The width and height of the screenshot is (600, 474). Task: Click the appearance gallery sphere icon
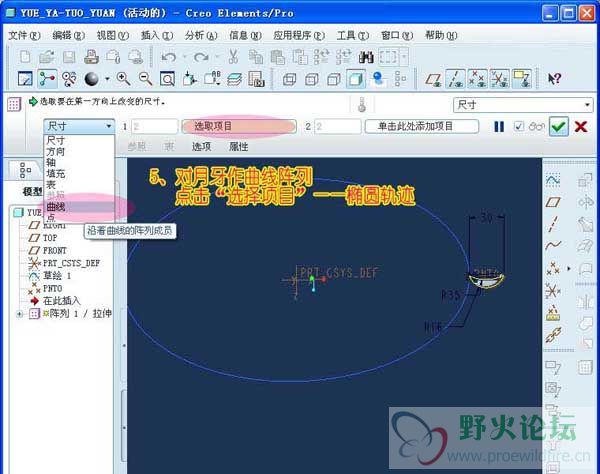pyautogui.click(x=91, y=79)
